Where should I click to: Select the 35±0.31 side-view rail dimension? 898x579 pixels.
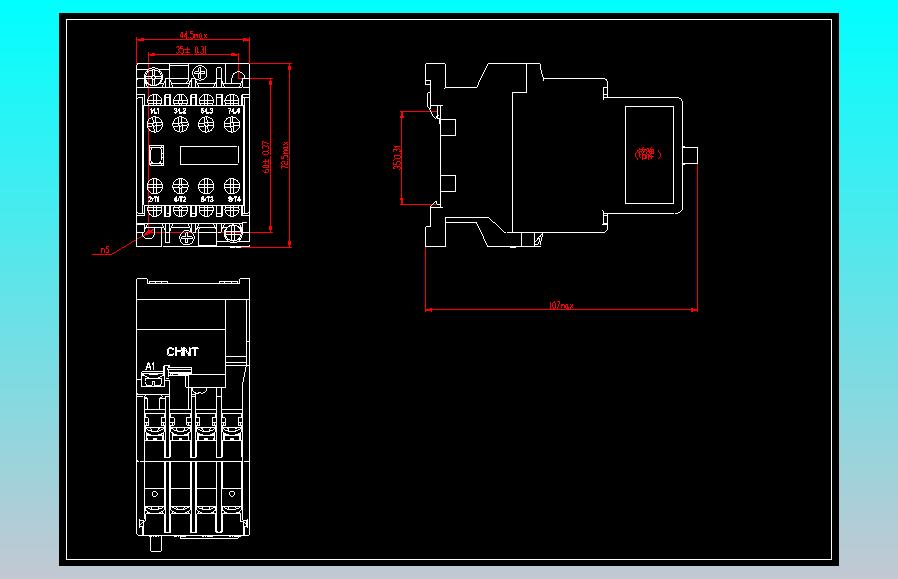click(397, 157)
